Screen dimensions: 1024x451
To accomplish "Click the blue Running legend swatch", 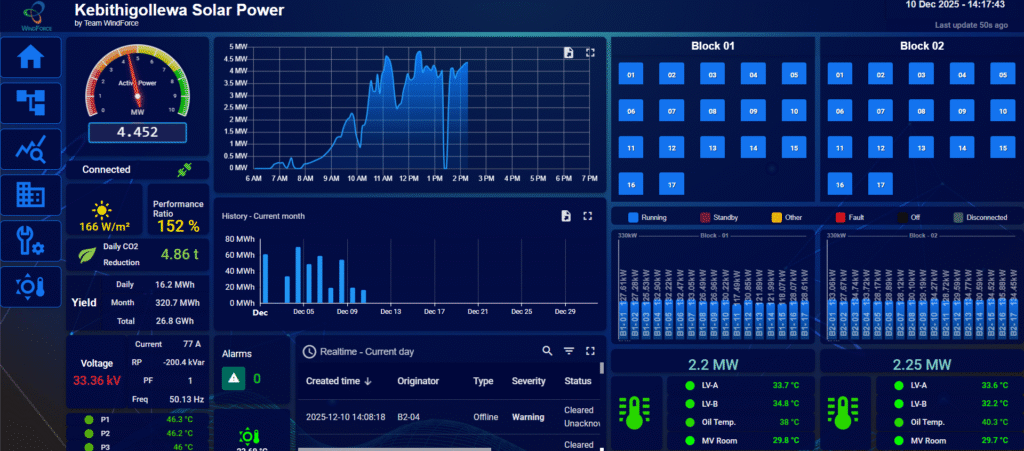I will click(x=633, y=217).
